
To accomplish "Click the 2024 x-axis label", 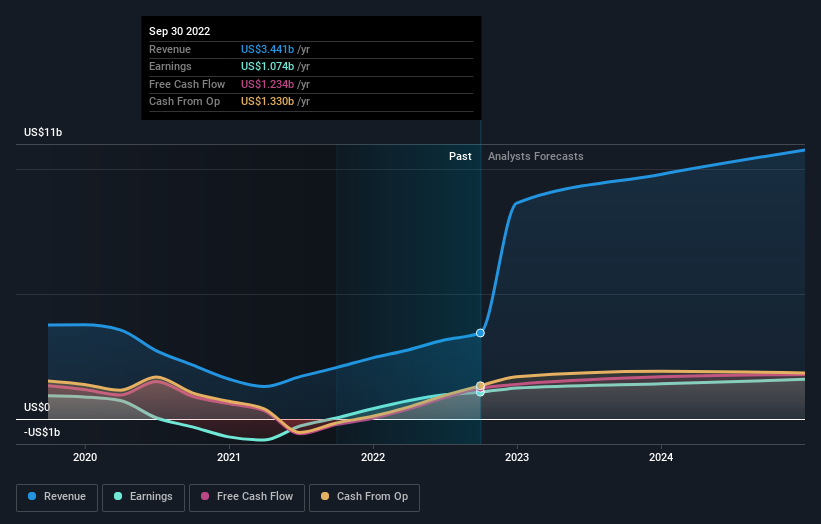I will (x=661, y=457).
